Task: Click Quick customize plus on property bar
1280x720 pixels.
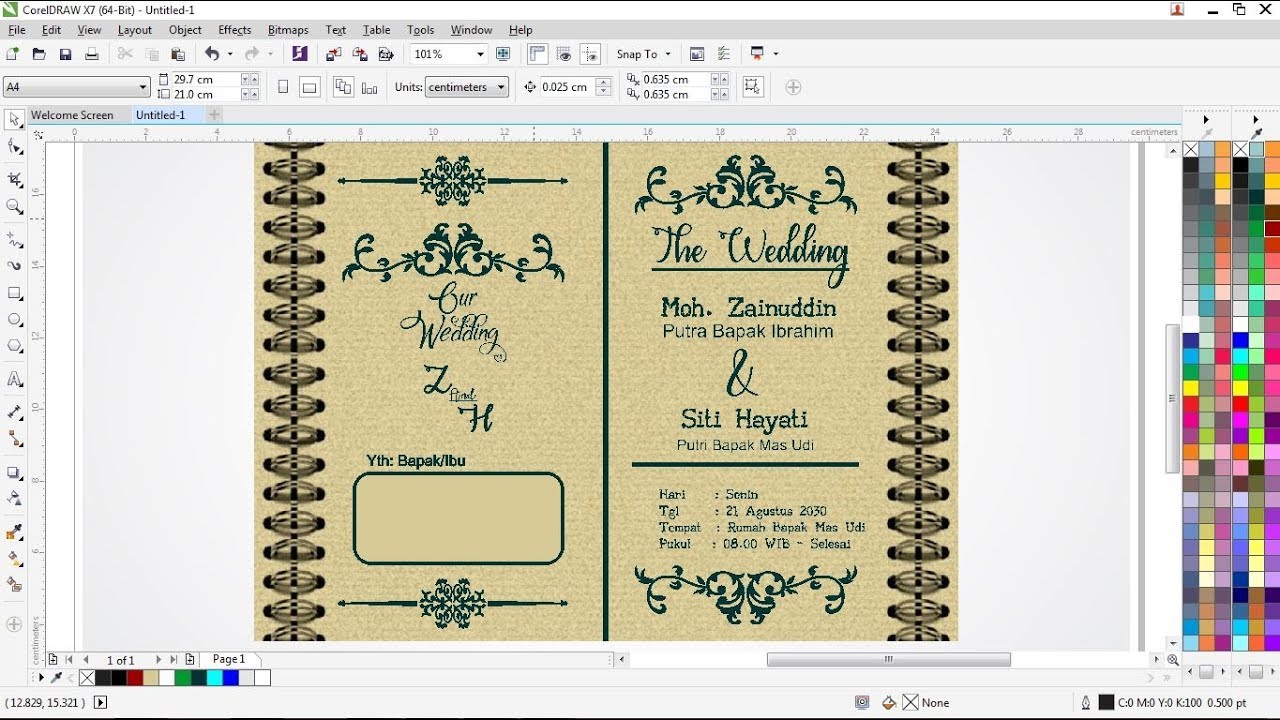Action: click(793, 87)
